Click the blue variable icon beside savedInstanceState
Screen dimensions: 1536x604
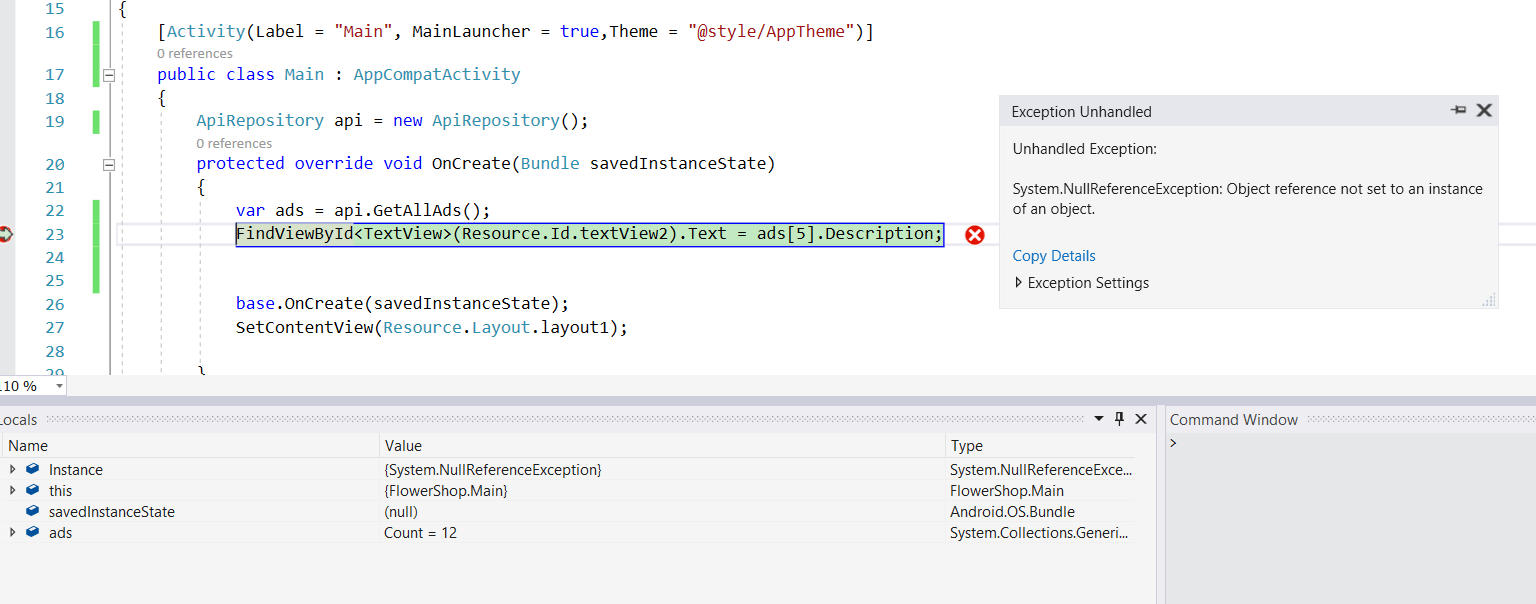click(x=33, y=512)
